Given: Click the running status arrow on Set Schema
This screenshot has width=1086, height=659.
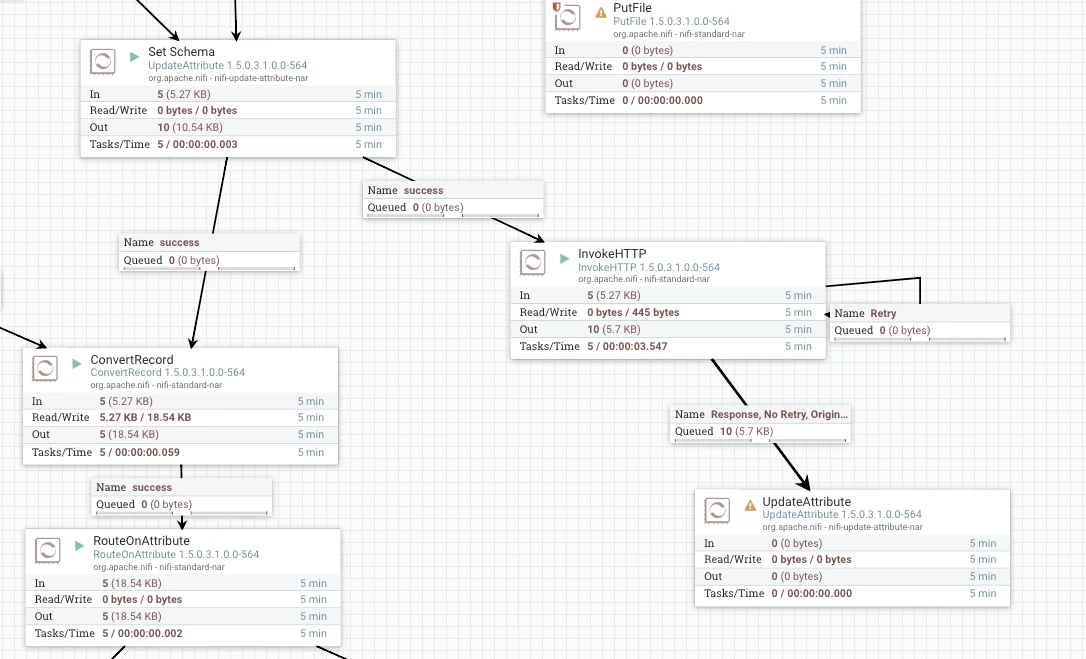Looking at the screenshot, I should (x=134, y=56).
